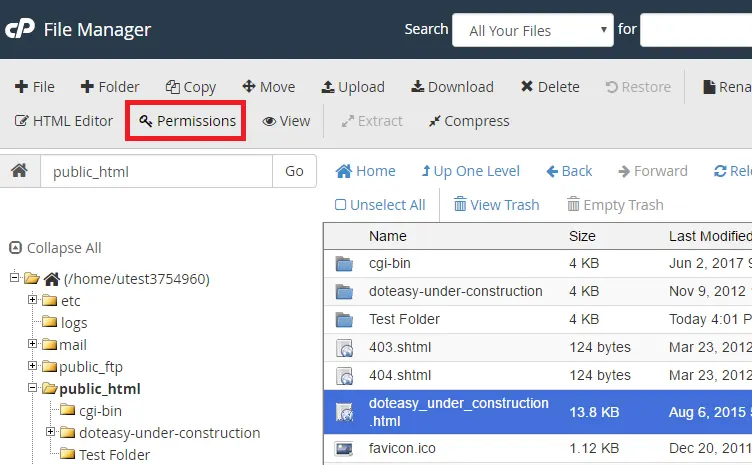The width and height of the screenshot is (752, 465).
Task: Select the favicon.ico file row
Action: click(402, 448)
